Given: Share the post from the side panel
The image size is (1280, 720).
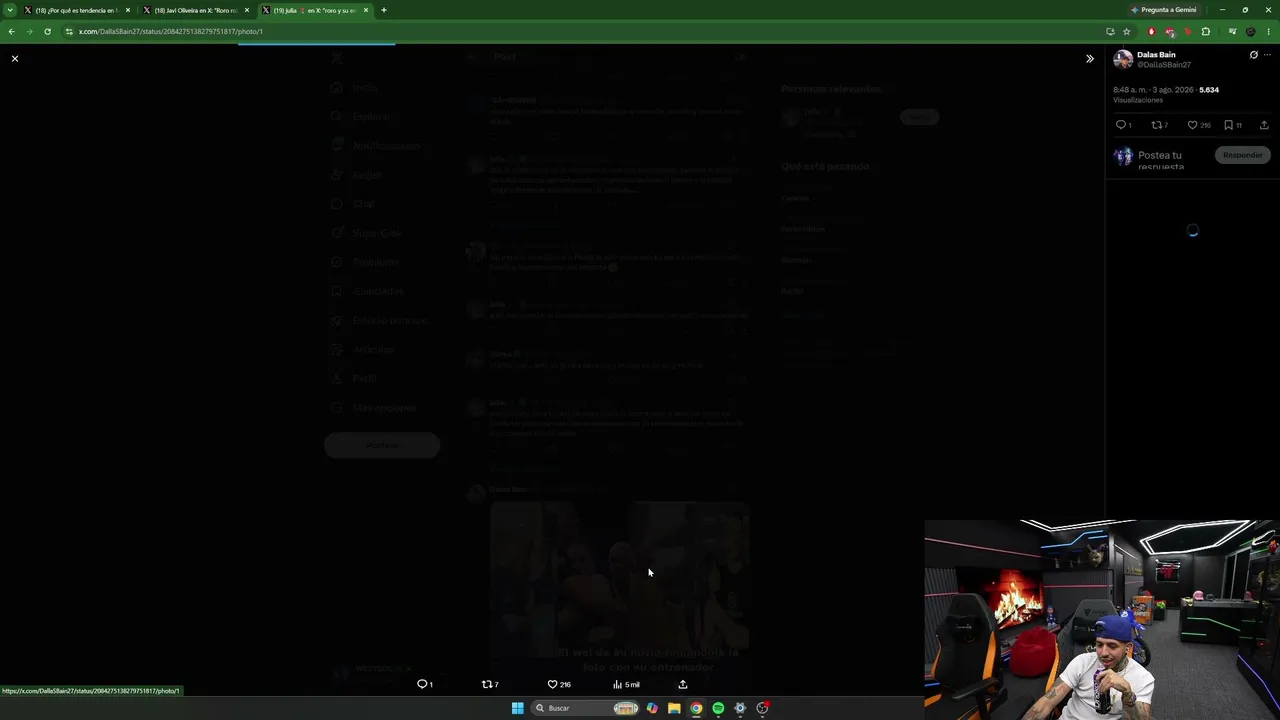Looking at the screenshot, I should click(x=1264, y=125).
